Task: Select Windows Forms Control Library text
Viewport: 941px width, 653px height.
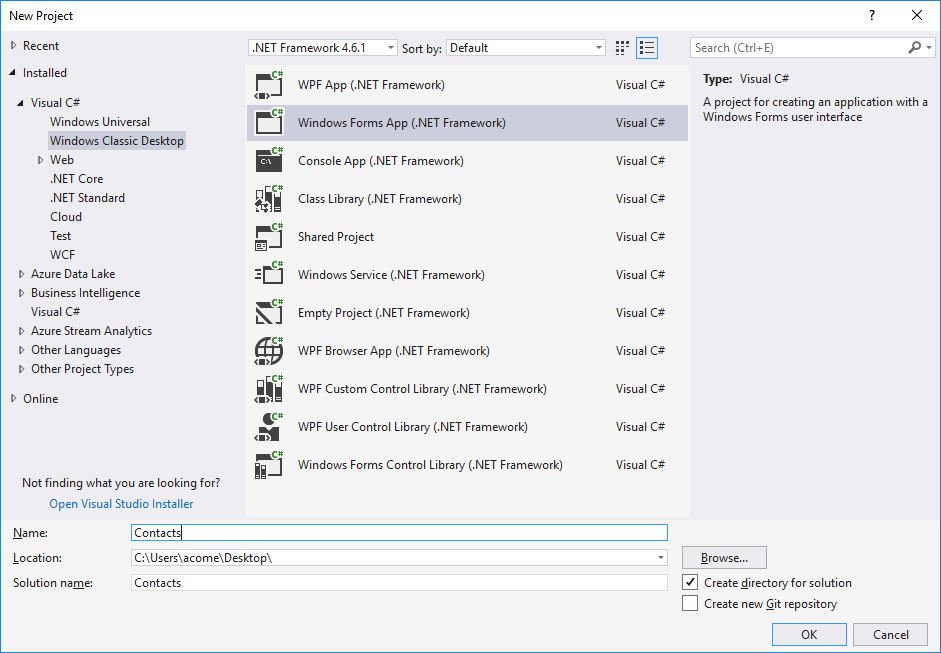Action: [x=430, y=465]
